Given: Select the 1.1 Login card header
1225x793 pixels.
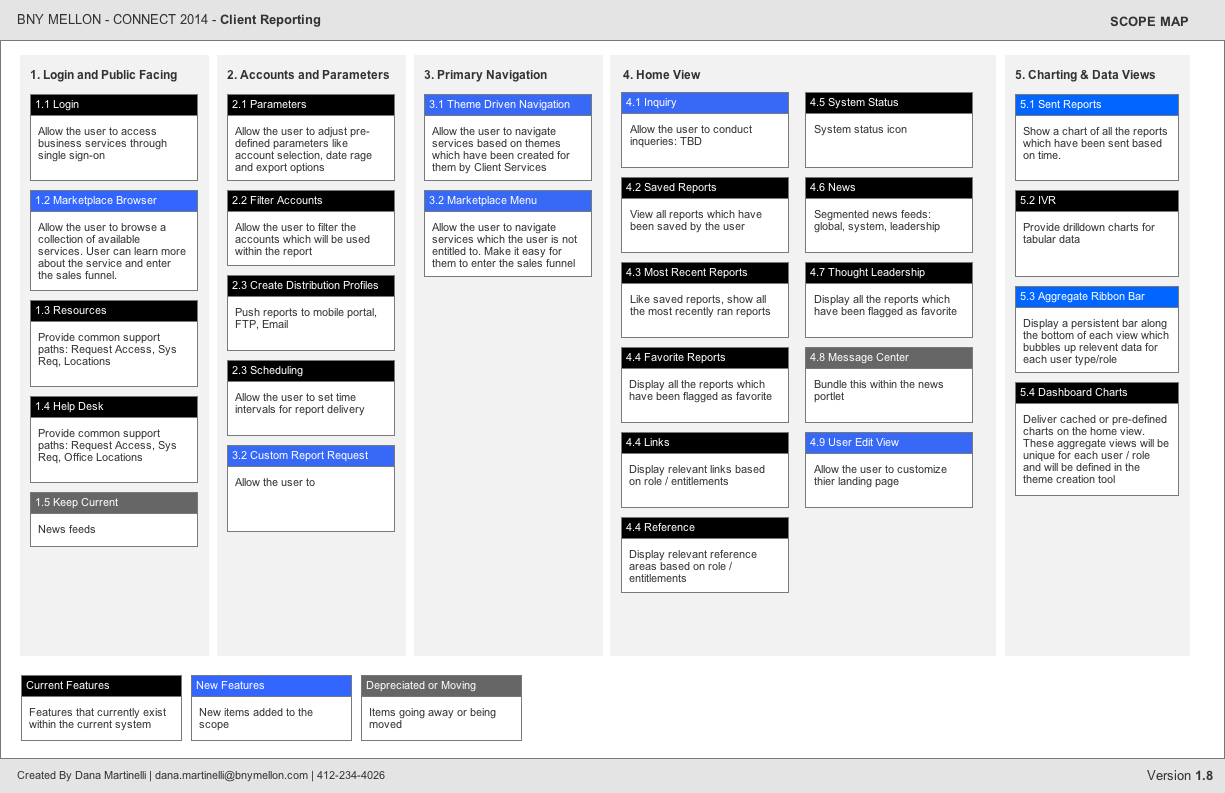Looking at the screenshot, I should coord(114,105).
